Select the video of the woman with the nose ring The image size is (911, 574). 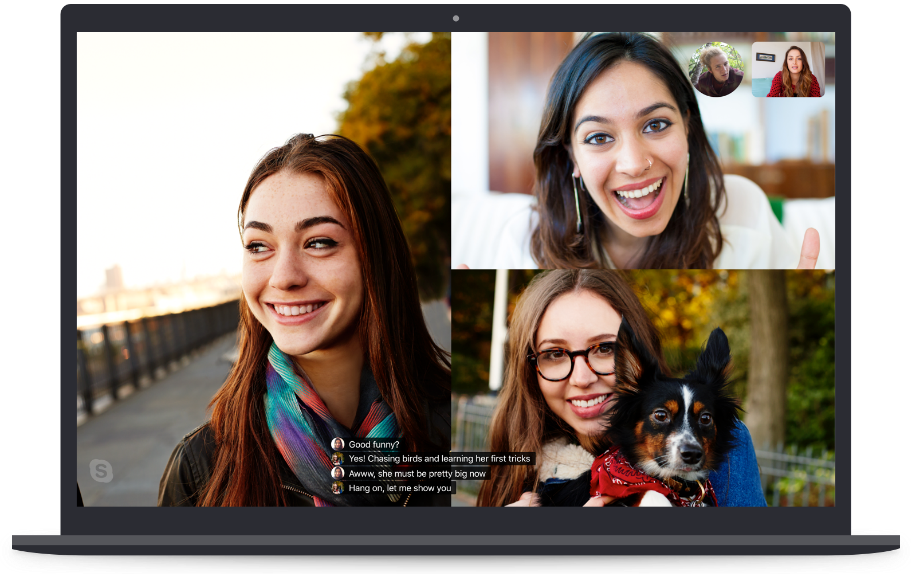pos(643,150)
